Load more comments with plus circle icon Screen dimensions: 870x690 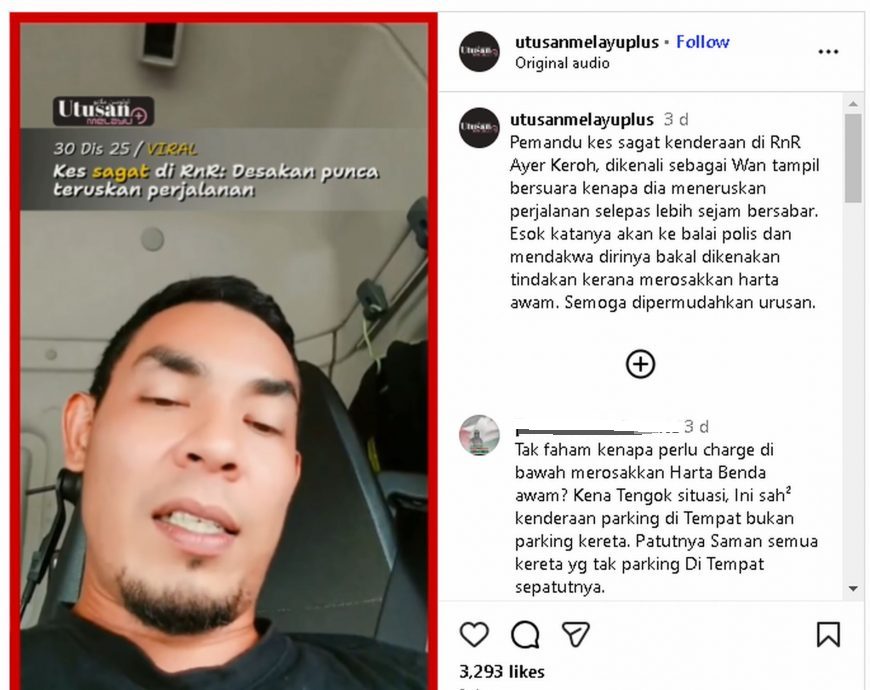[x=640, y=364]
